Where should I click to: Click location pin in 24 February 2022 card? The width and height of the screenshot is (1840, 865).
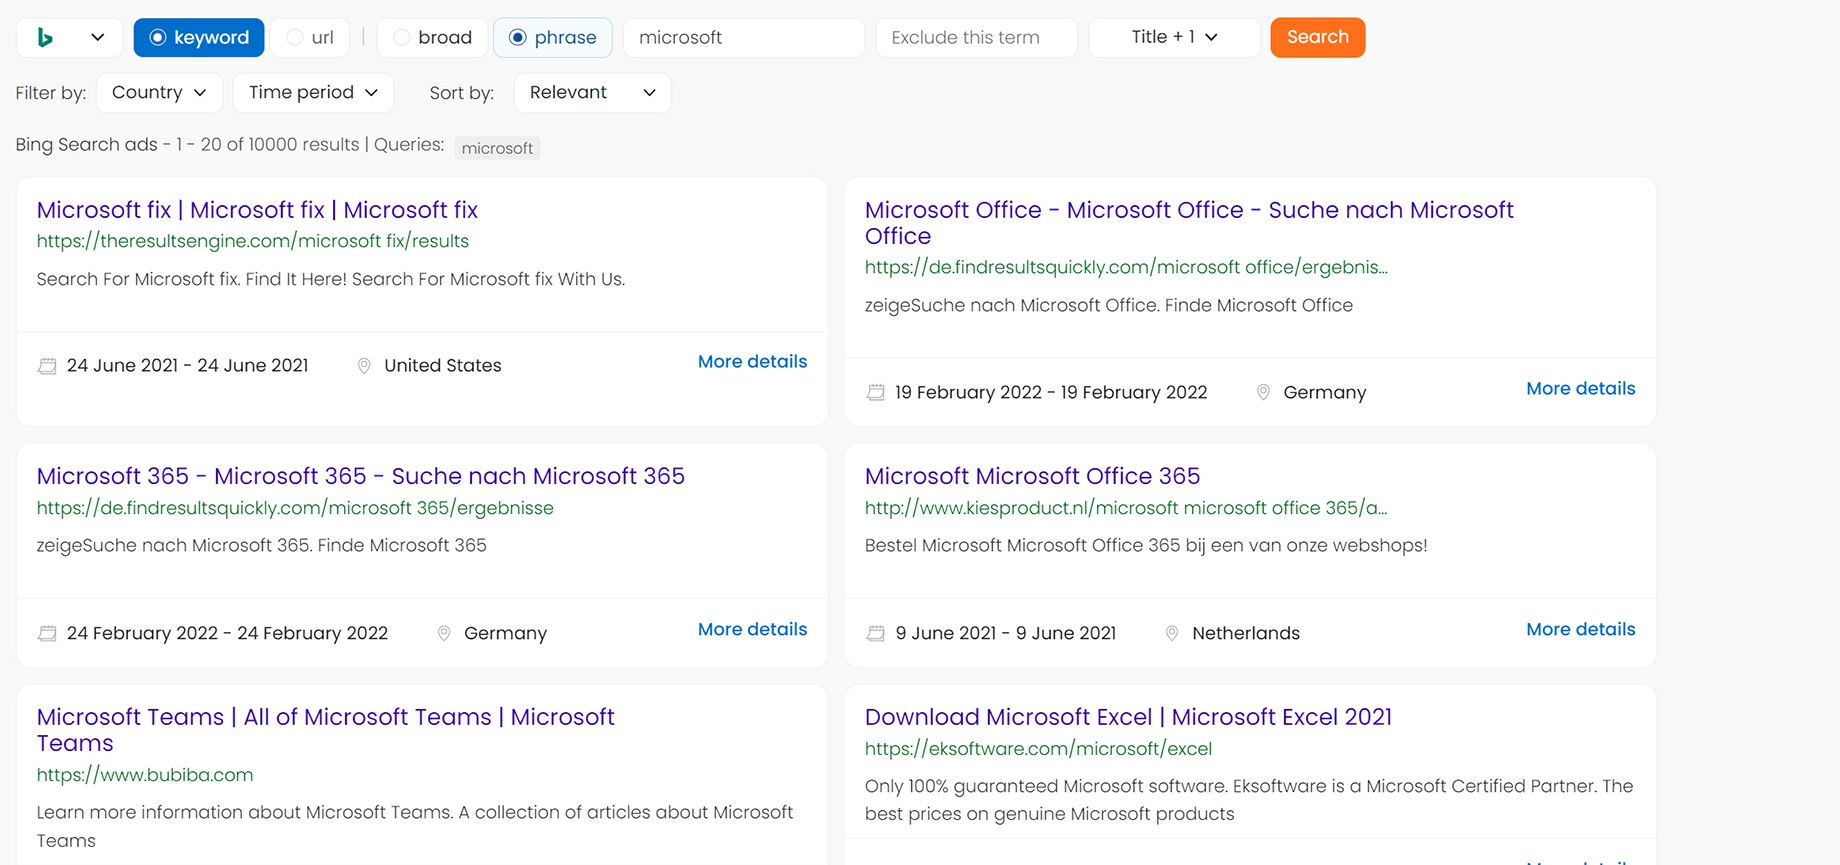tap(444, 633)
